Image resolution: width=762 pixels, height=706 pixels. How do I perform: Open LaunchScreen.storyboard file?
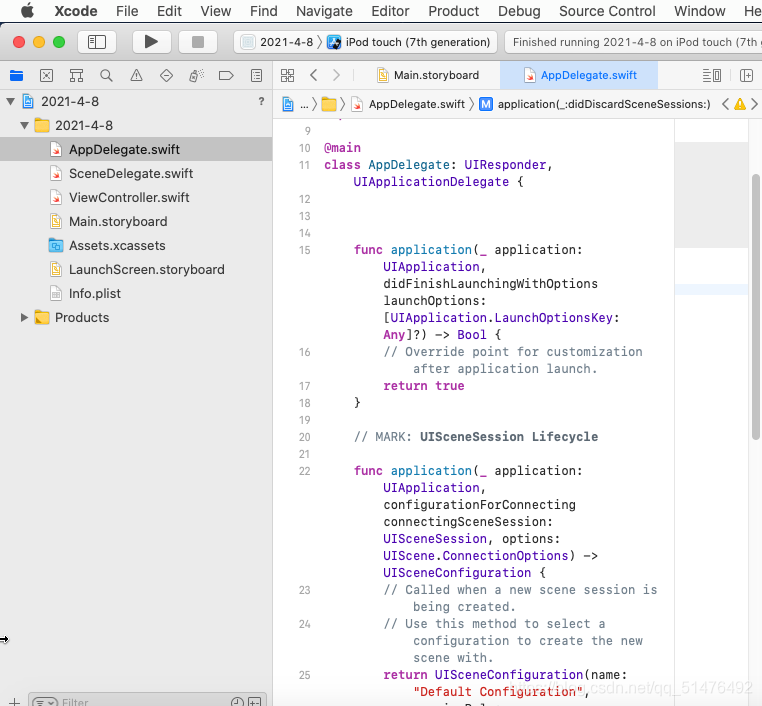(136, 269)
